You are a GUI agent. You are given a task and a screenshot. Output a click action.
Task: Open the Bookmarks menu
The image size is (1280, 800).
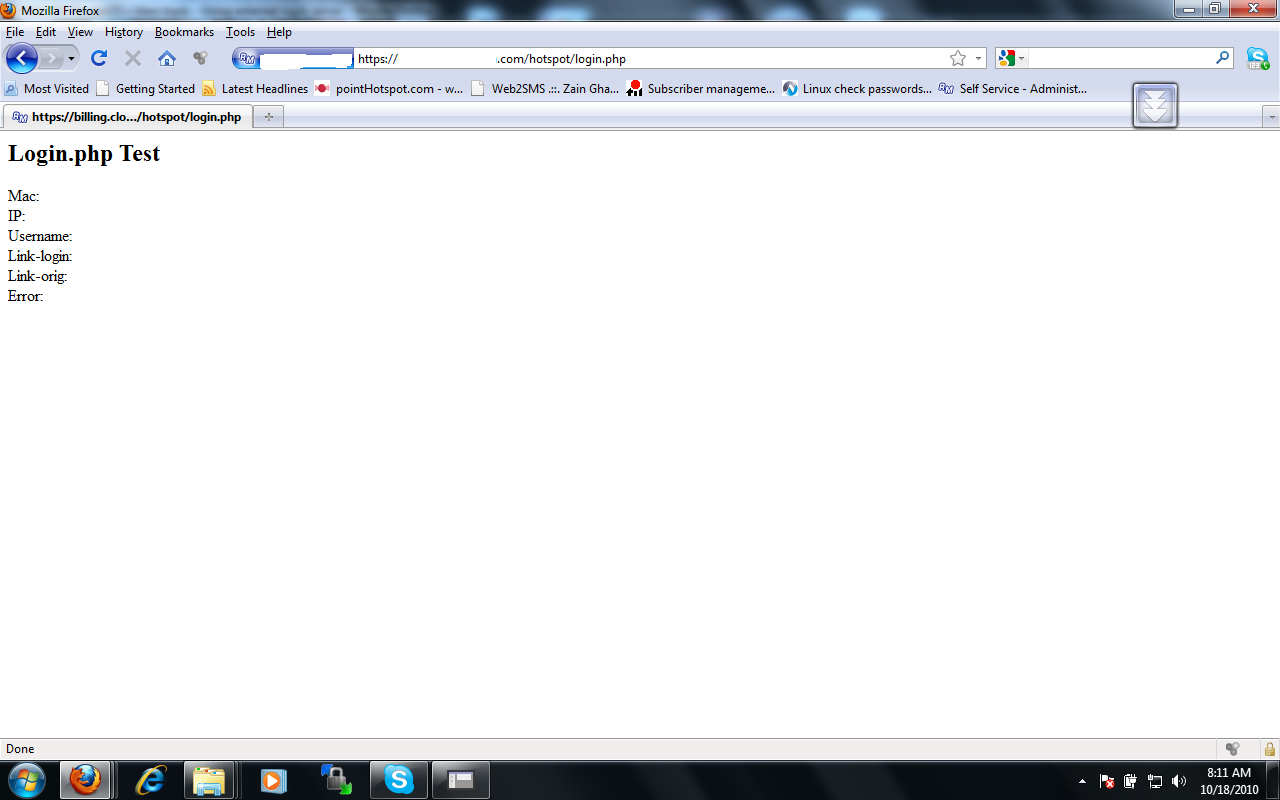coord(184,31)
